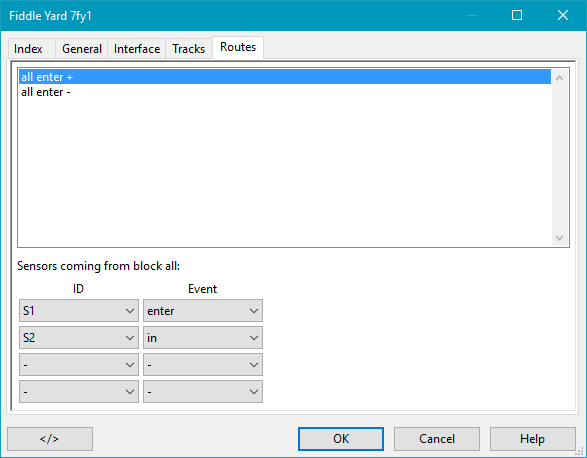Maximize the Fiddle Yard window
This screenshot has width=587, height=458.
[517, 15]
